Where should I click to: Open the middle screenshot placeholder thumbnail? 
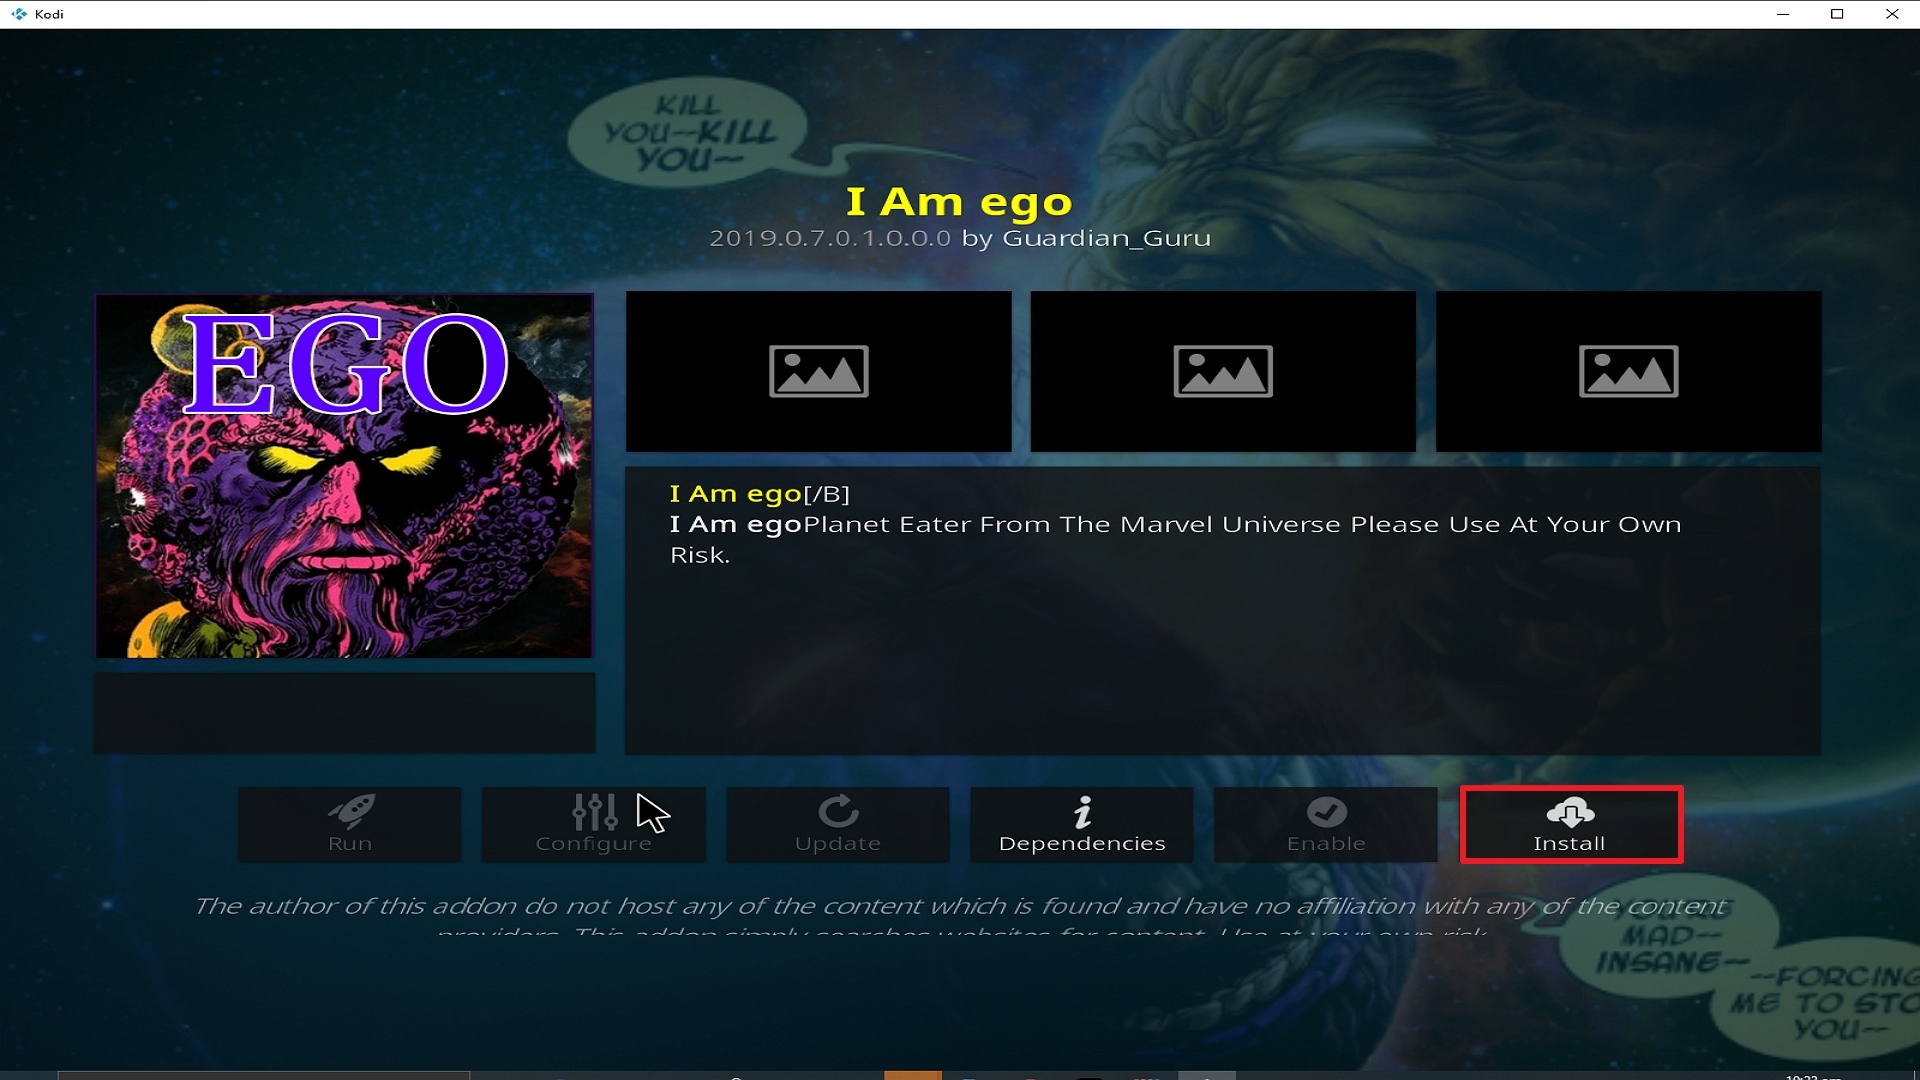click(x=1223, y=372)
